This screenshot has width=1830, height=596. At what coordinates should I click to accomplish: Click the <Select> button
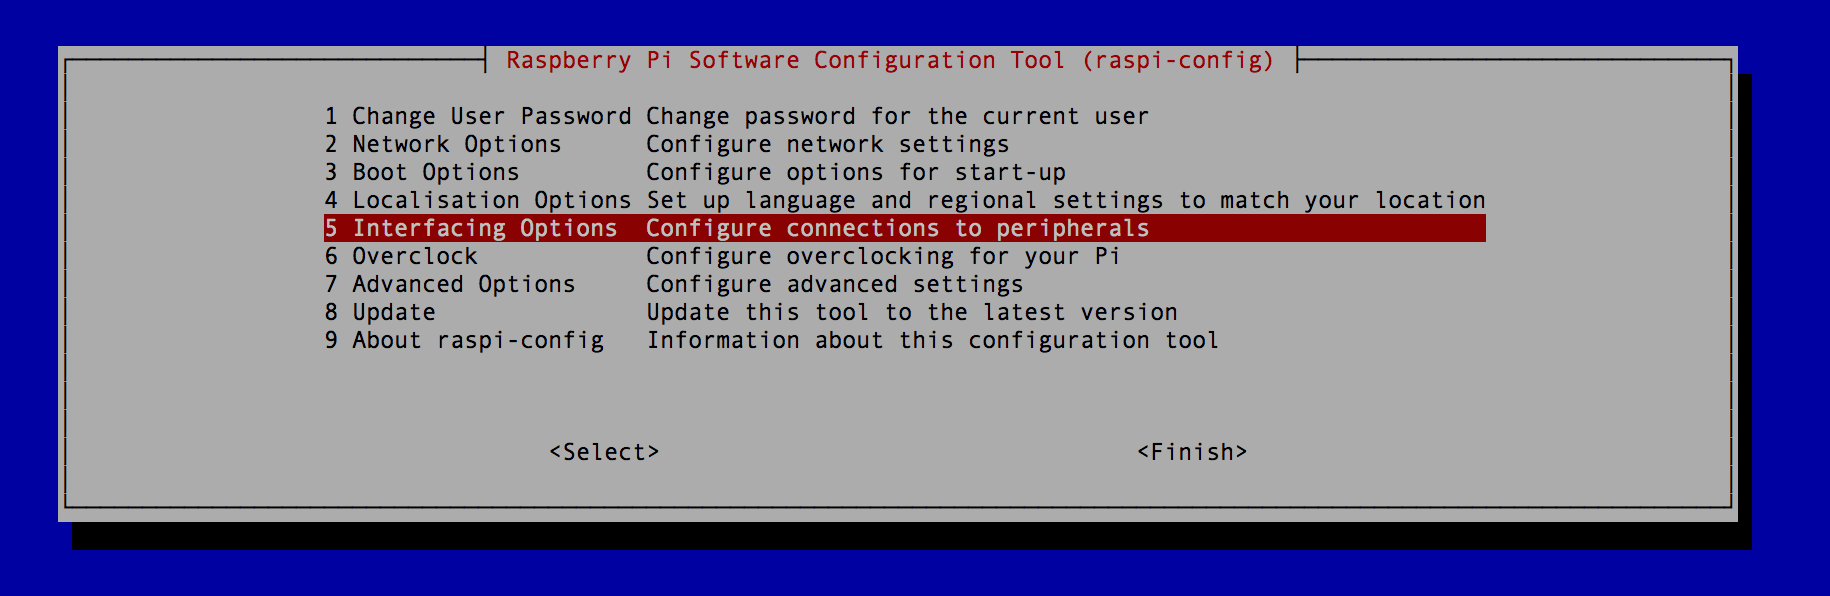(604, 452)
